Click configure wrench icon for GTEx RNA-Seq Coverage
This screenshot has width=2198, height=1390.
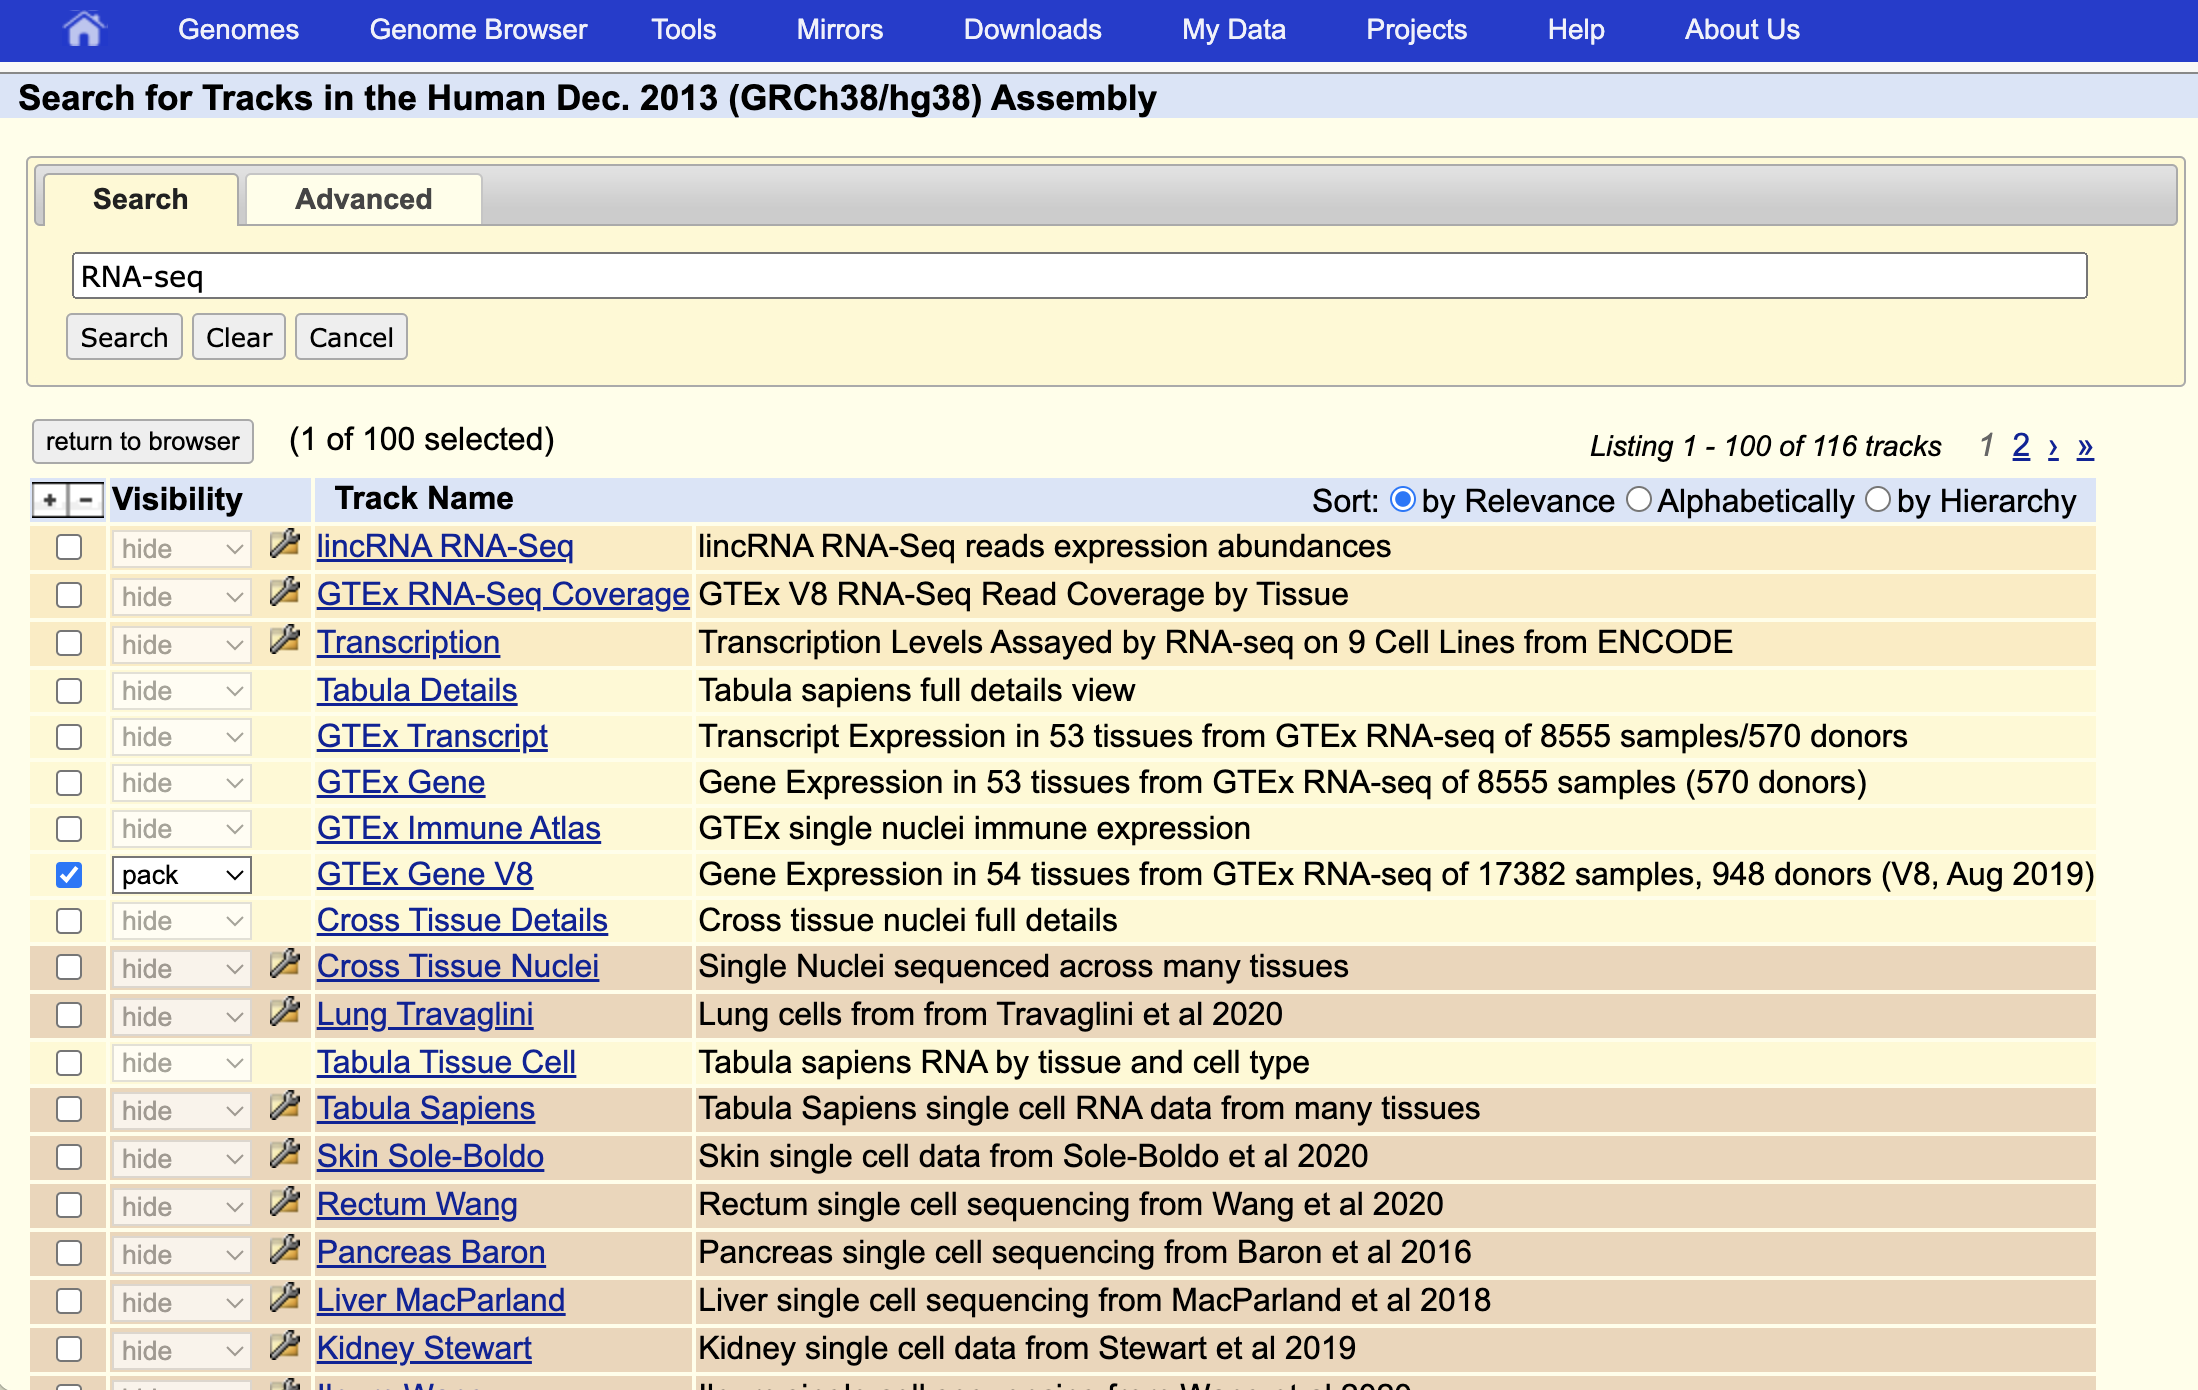click(285, 593)
